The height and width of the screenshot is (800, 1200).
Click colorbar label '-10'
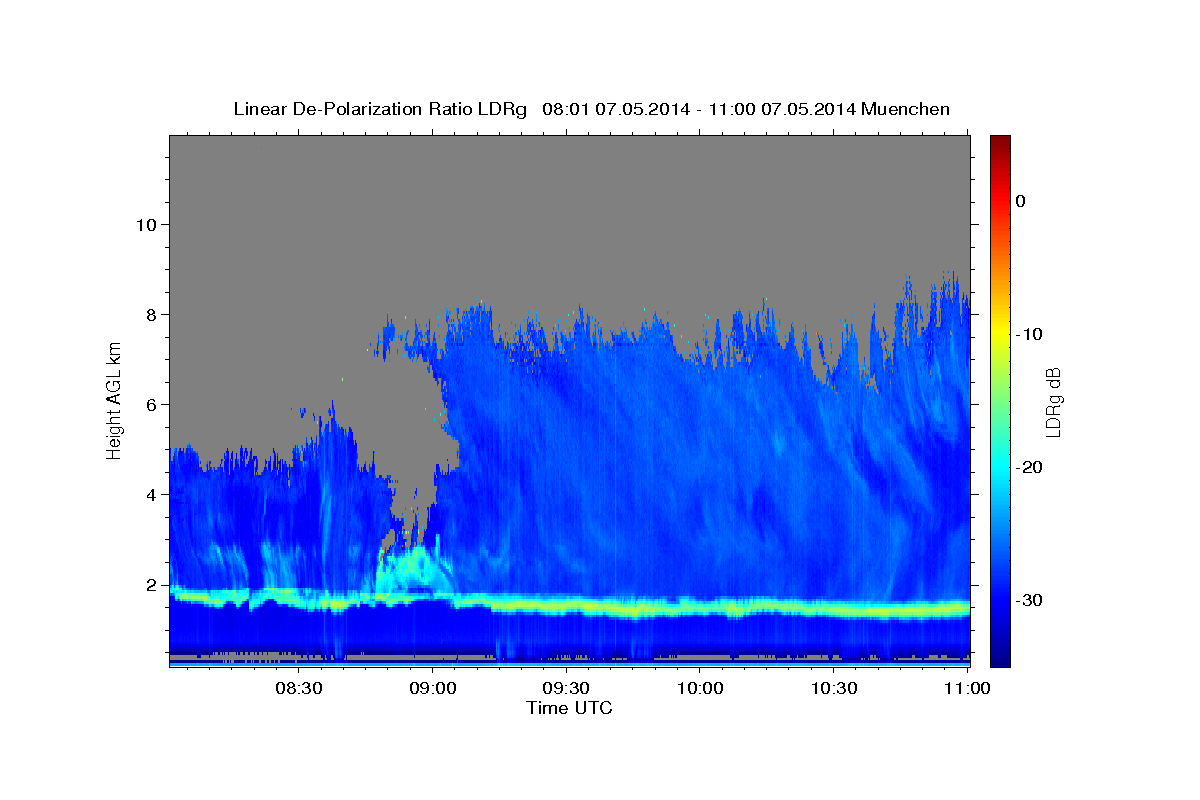coord(1029,334)
